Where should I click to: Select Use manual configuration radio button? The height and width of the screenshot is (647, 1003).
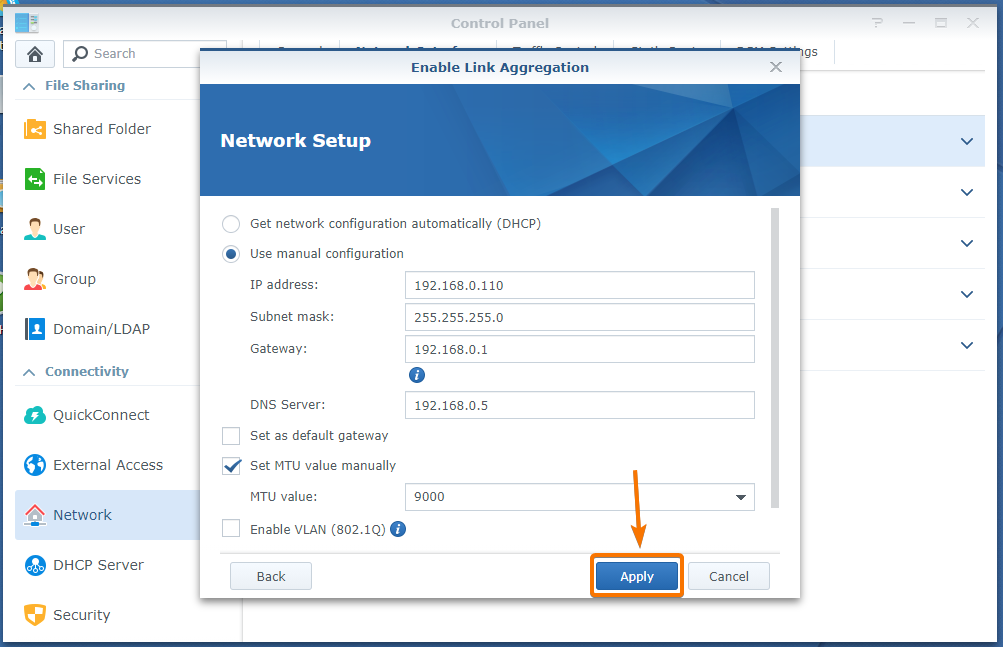point(231,254)
